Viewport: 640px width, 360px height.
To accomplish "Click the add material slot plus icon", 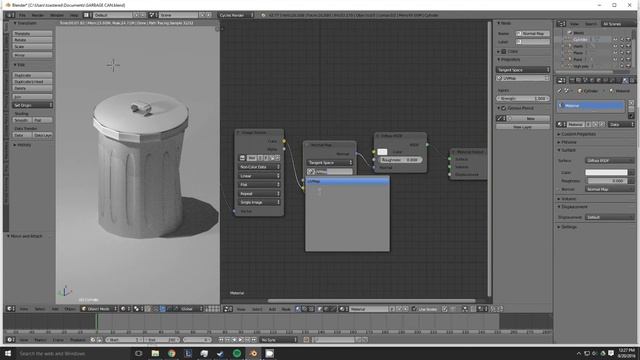I will (x=631, y=103).
